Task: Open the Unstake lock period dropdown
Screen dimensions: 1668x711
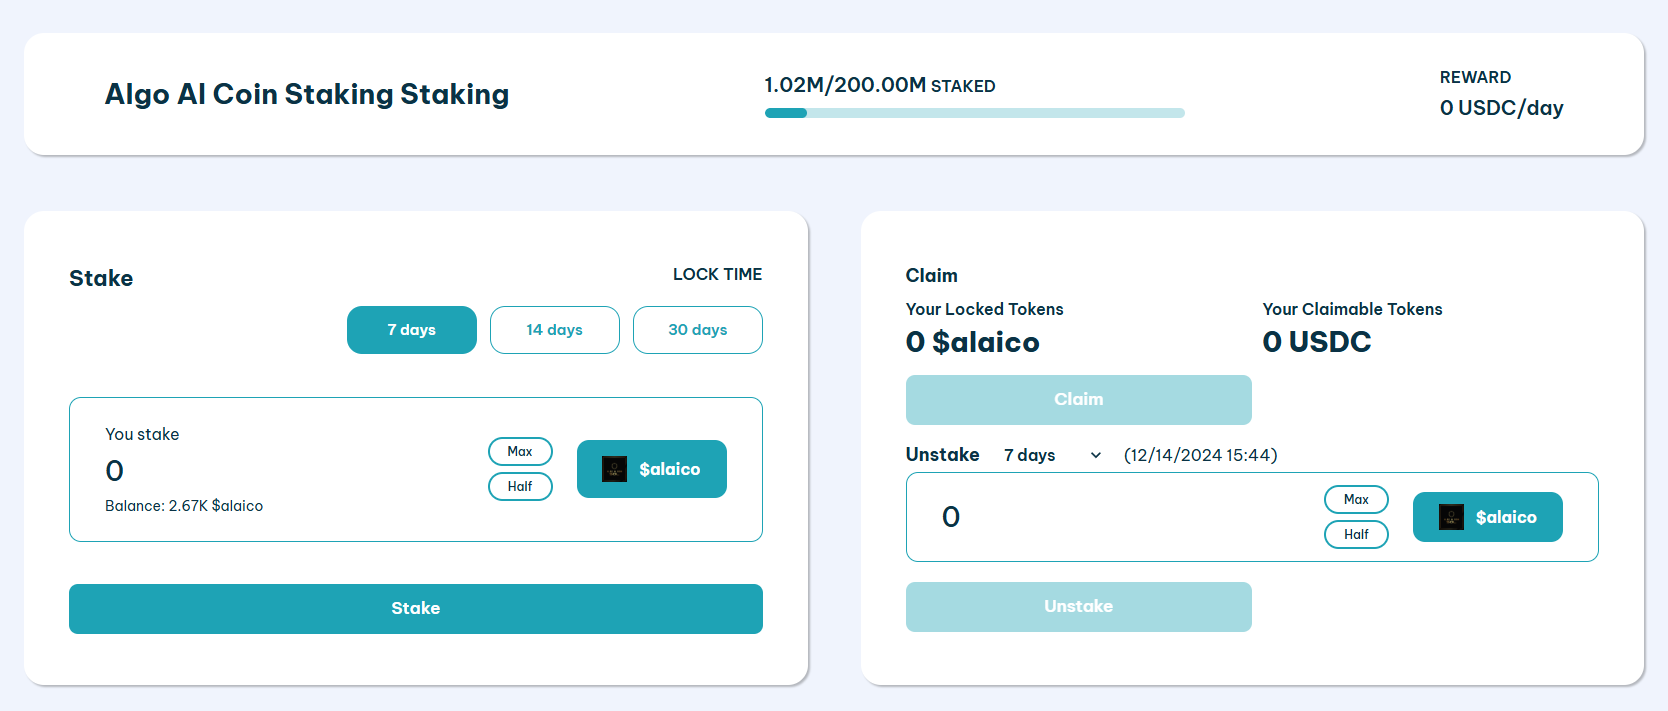Action: click(x=1051, y=455)
